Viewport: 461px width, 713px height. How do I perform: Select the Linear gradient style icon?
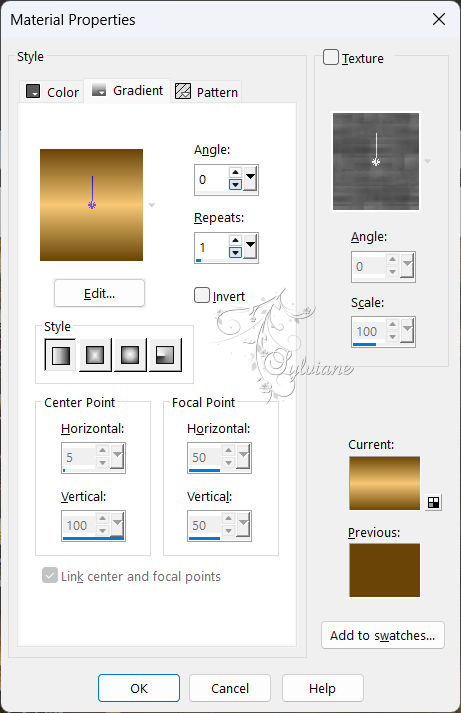(60, 355)
